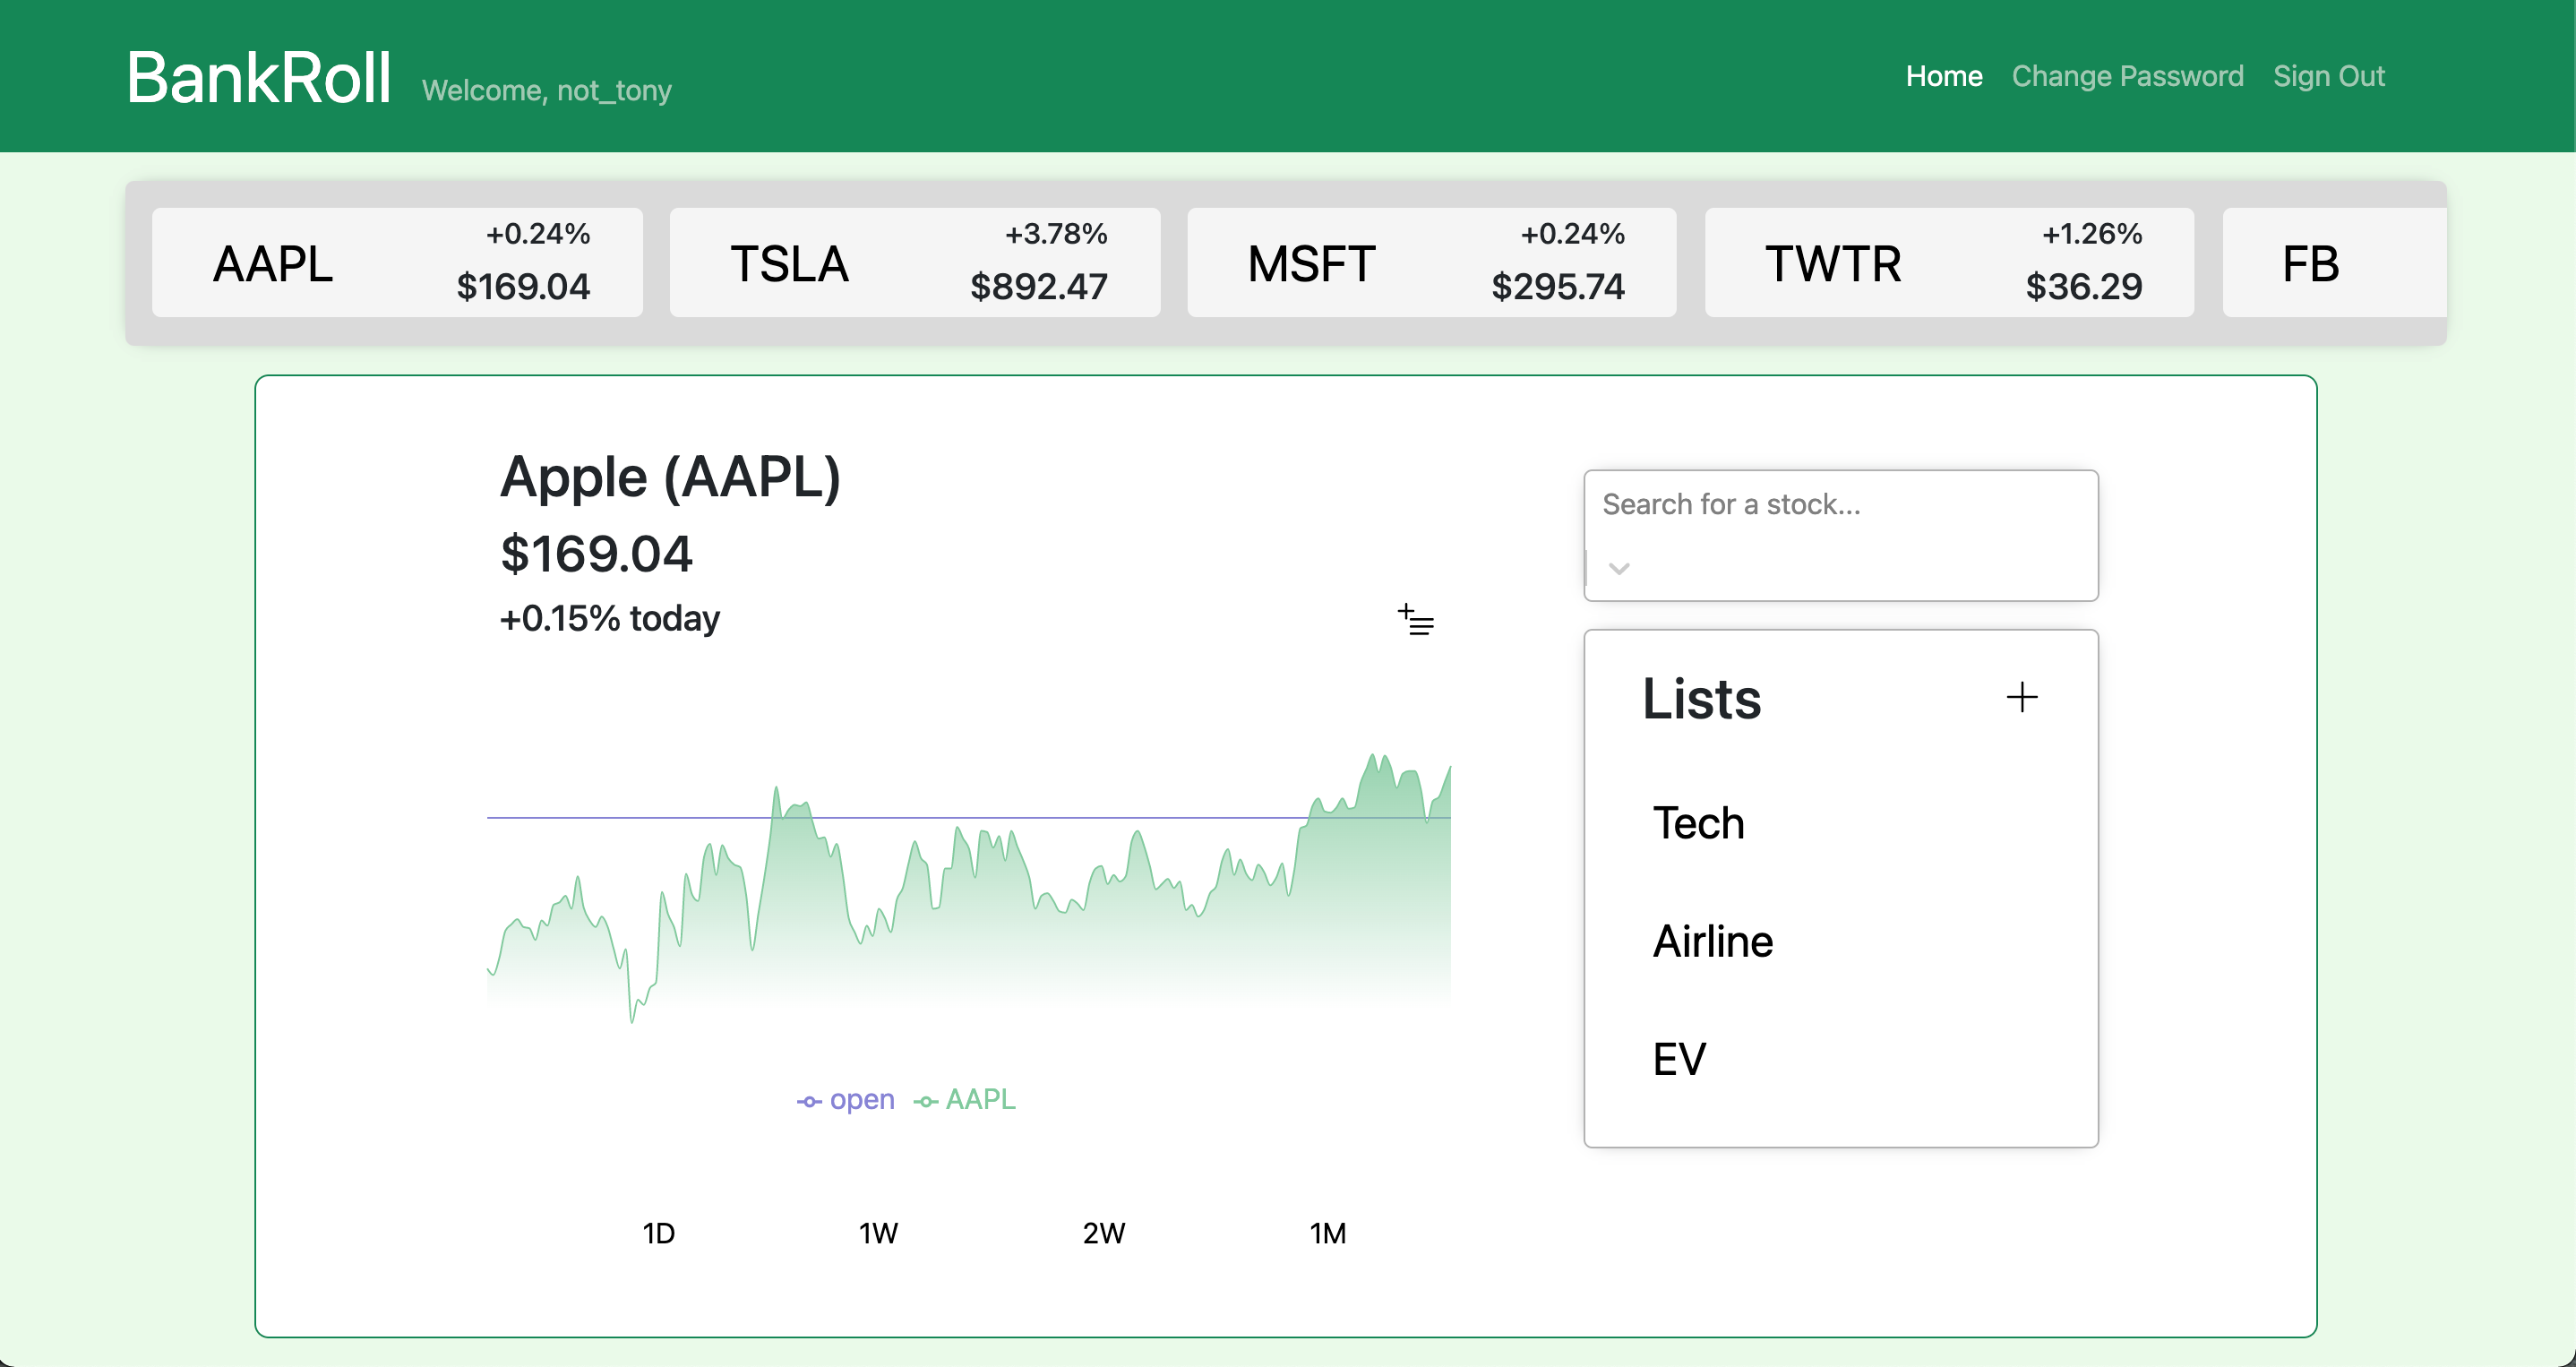The width and height of the screenshot is (2576, 1367).
Task: Open the Tech list
Action: pyautogui.click(x=1698, y=824)
